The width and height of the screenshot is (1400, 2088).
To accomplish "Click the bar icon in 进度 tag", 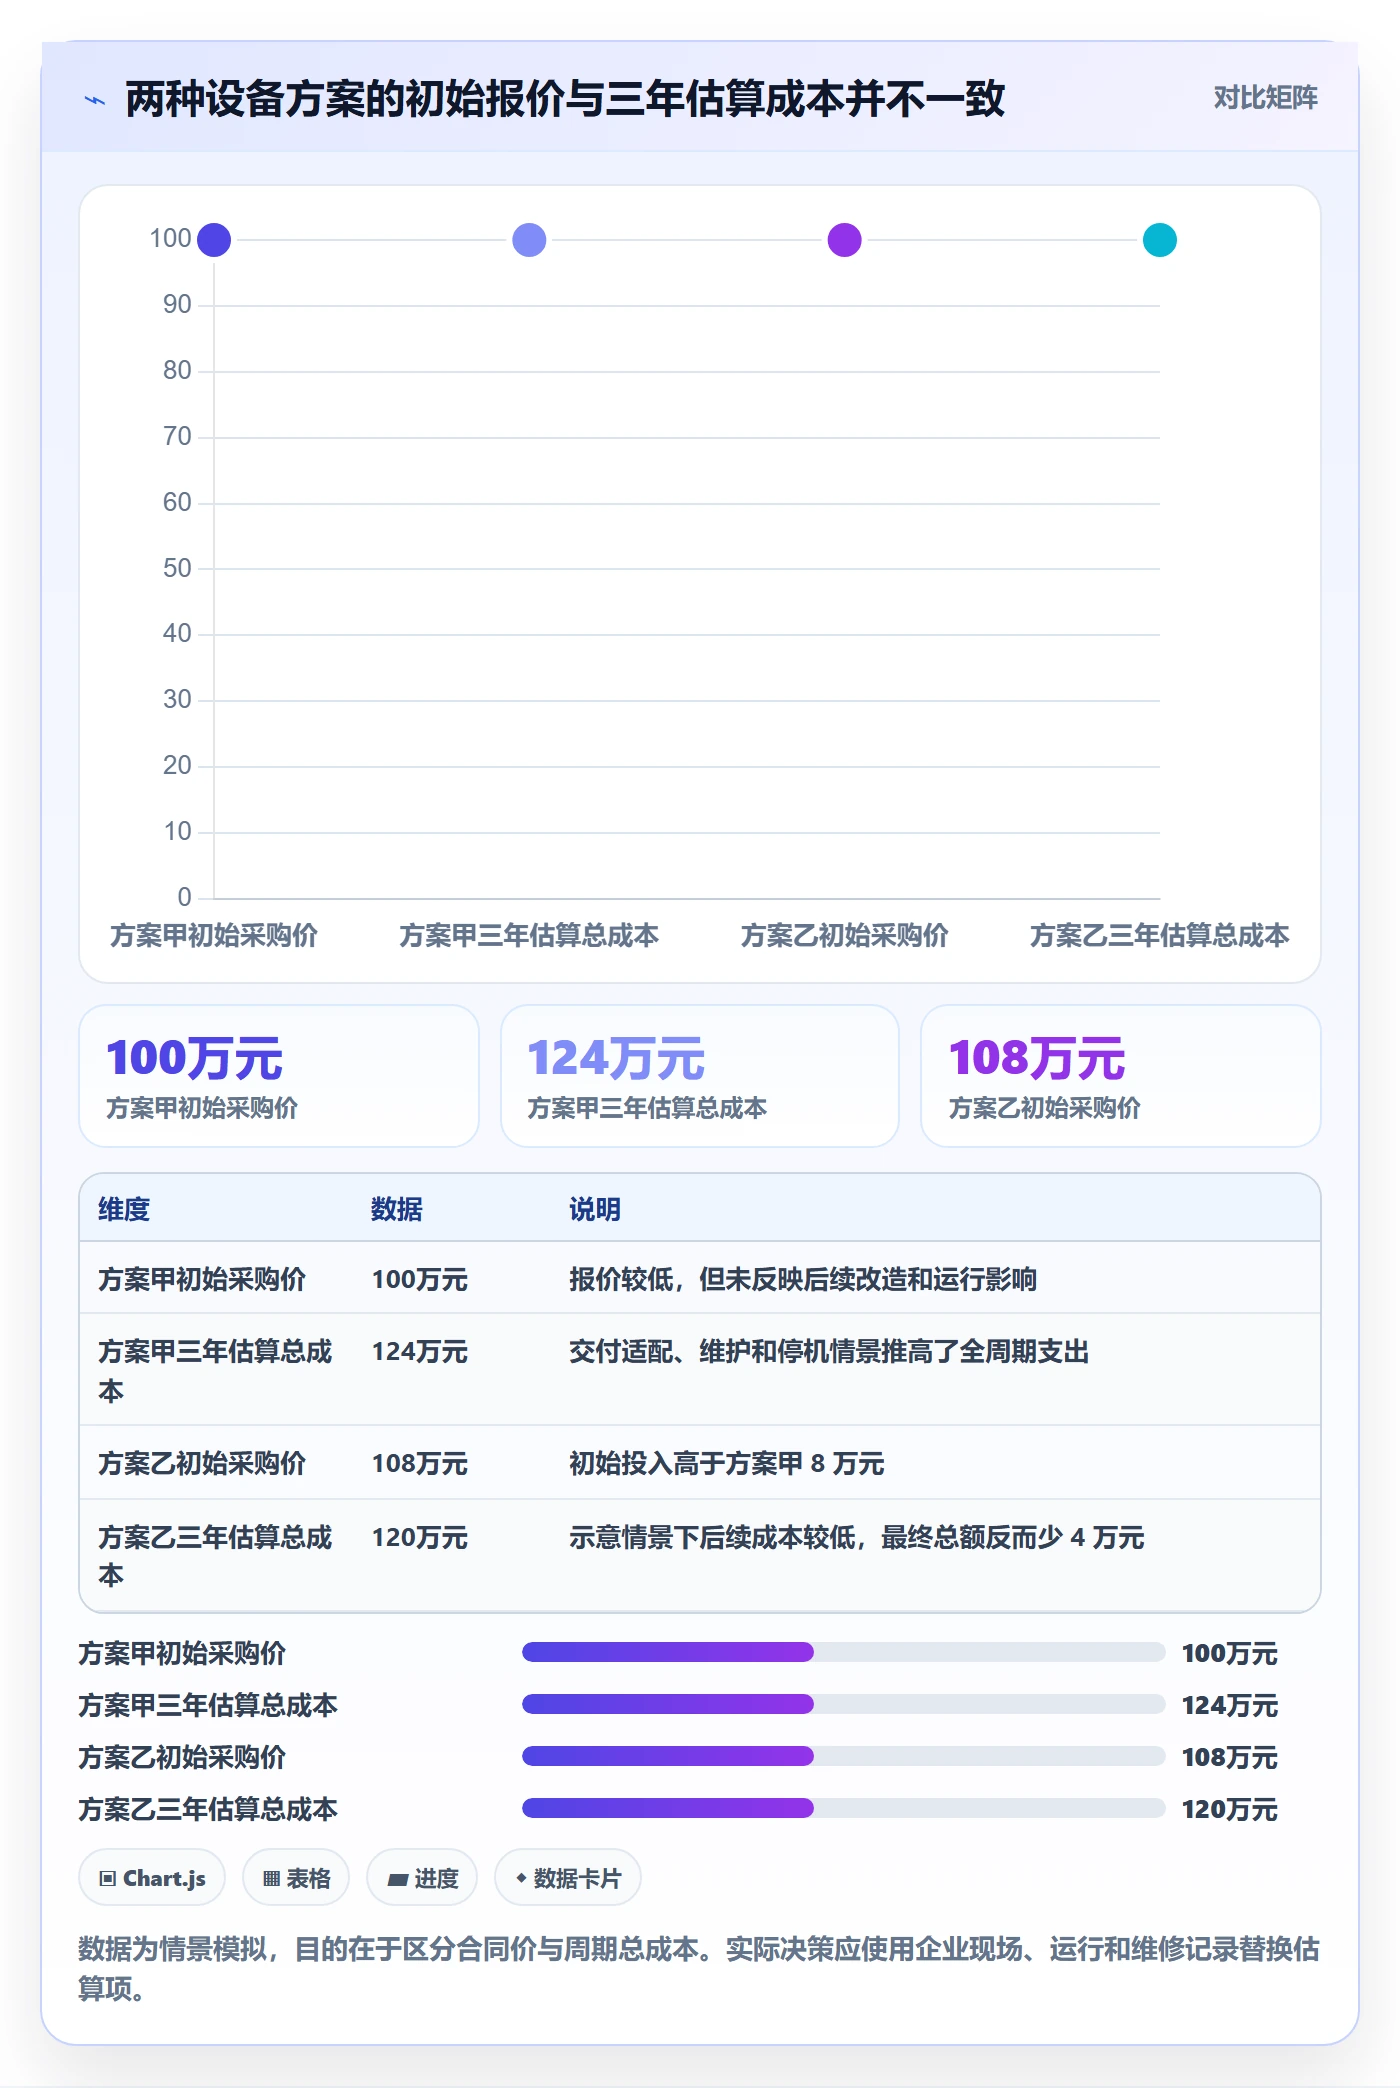I will coord(397,1880).
